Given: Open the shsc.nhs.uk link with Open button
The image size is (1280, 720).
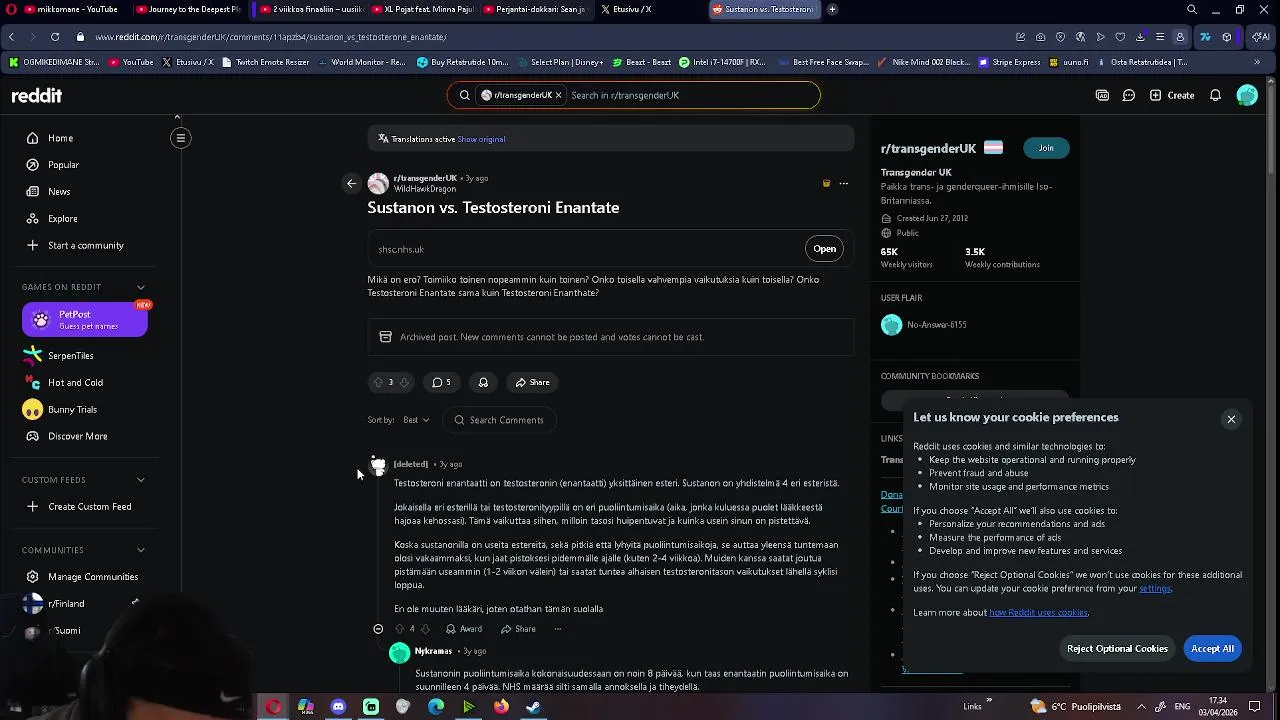Looking at the screenshot, I should [x=824, y=249].
